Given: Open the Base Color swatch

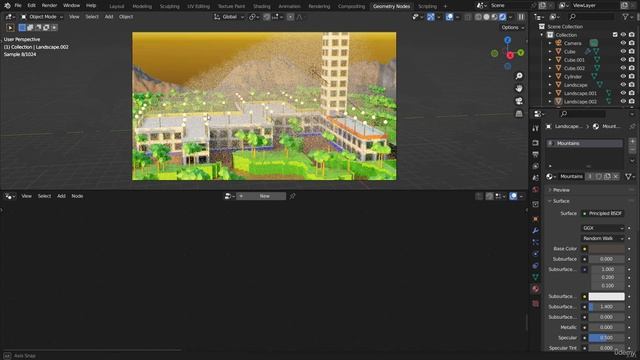Looking at the screenshot, I should coord(607,249).
